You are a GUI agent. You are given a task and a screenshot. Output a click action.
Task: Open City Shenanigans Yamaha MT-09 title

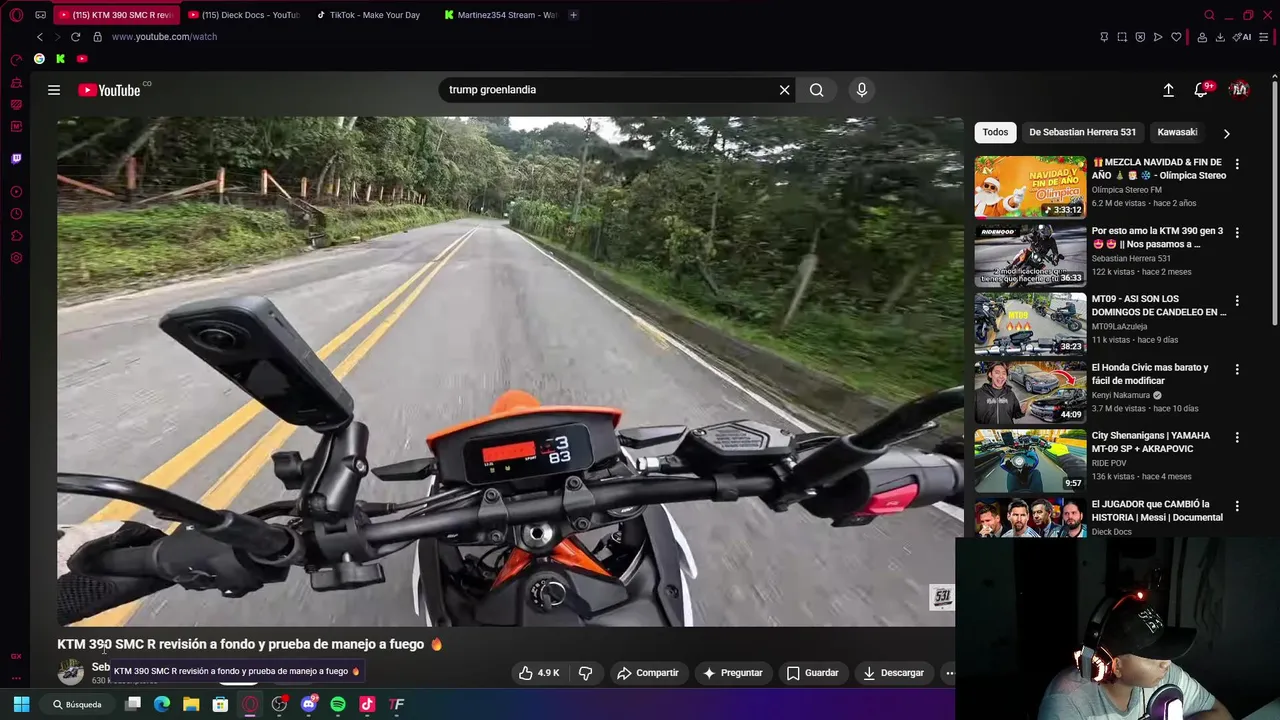click(x=1151, y=442)
